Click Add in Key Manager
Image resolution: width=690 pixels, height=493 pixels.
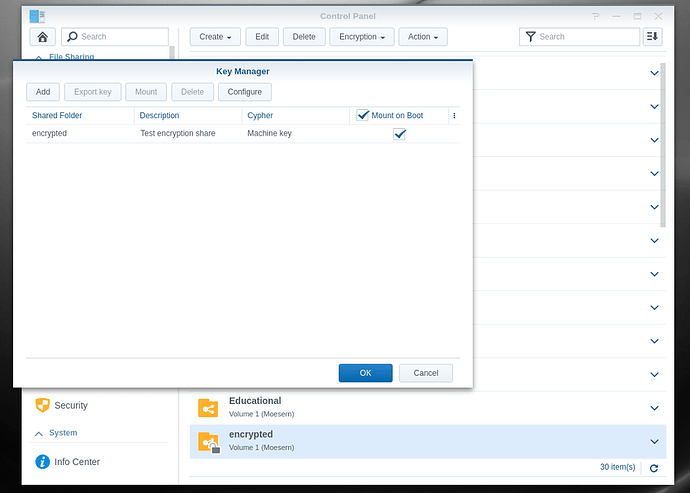(43, 92)
